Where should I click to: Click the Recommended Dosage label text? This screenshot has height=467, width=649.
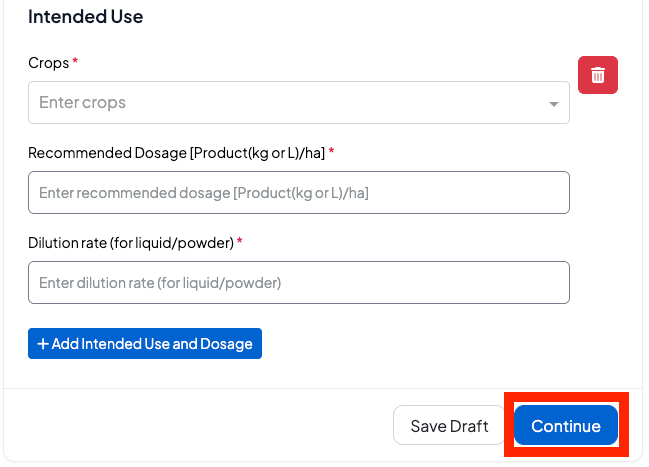click(x=176, y=153)
